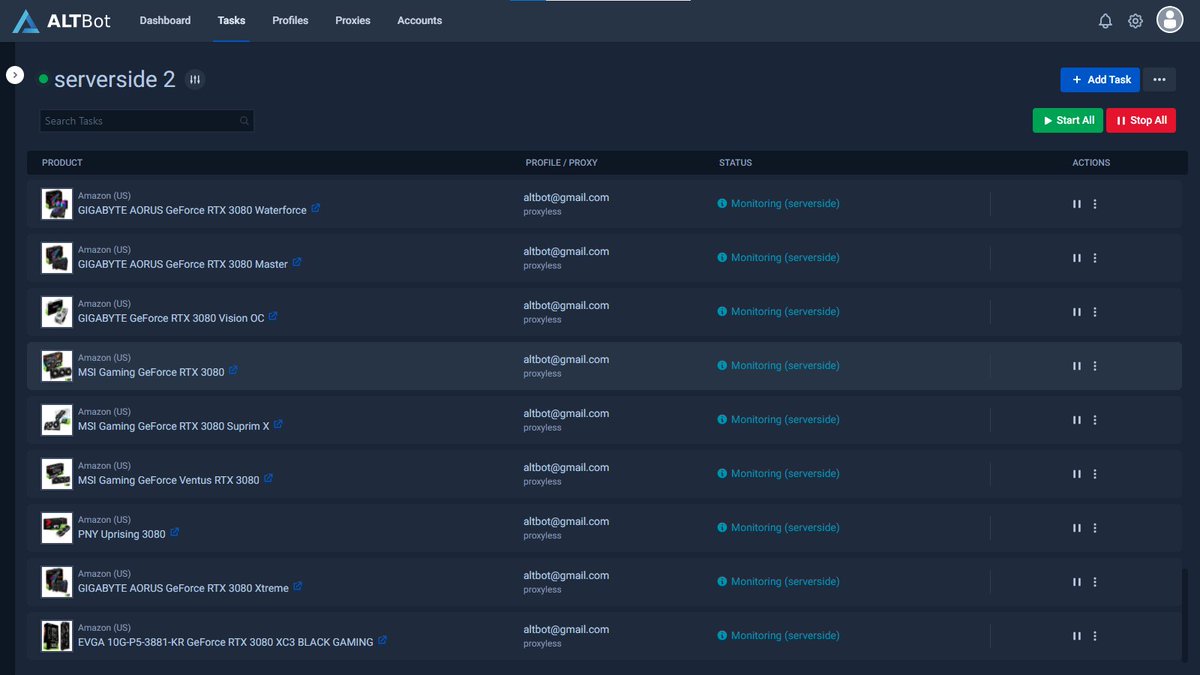Click status info icon for EVGA XC3 task
1200x675 pixels.
(x=722, y=636)
